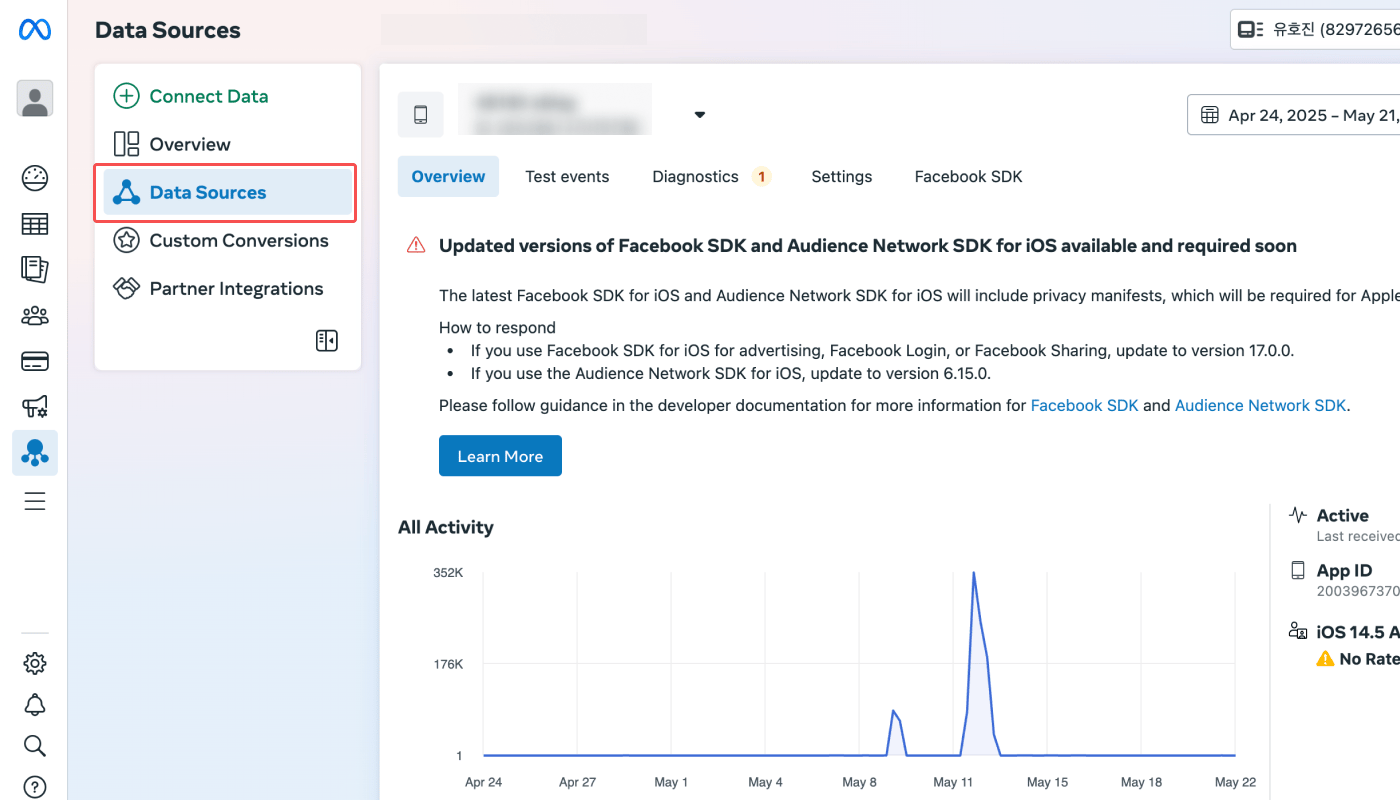Open Custom Conversions
The width and height of the screenshot is (1400, 800).
point(228,241)
